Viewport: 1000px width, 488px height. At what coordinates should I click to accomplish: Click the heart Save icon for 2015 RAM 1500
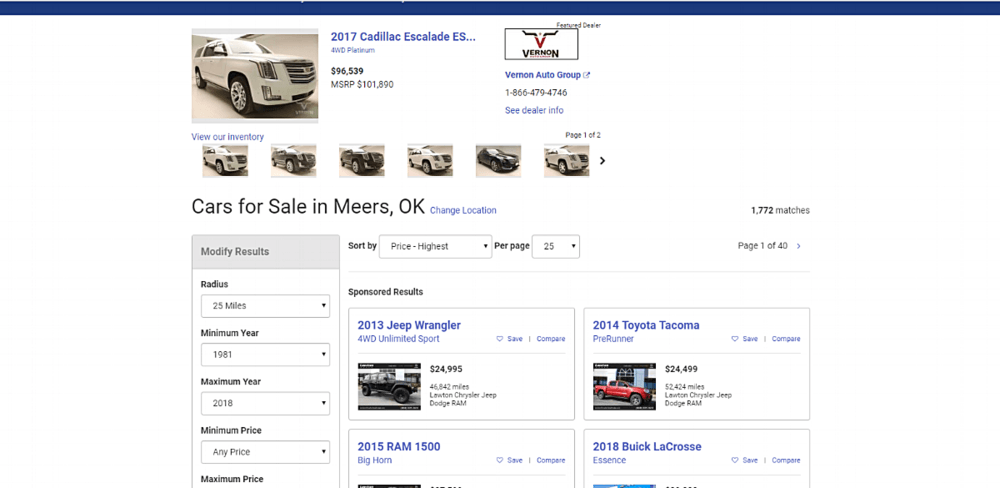click(x=500, y=460)
